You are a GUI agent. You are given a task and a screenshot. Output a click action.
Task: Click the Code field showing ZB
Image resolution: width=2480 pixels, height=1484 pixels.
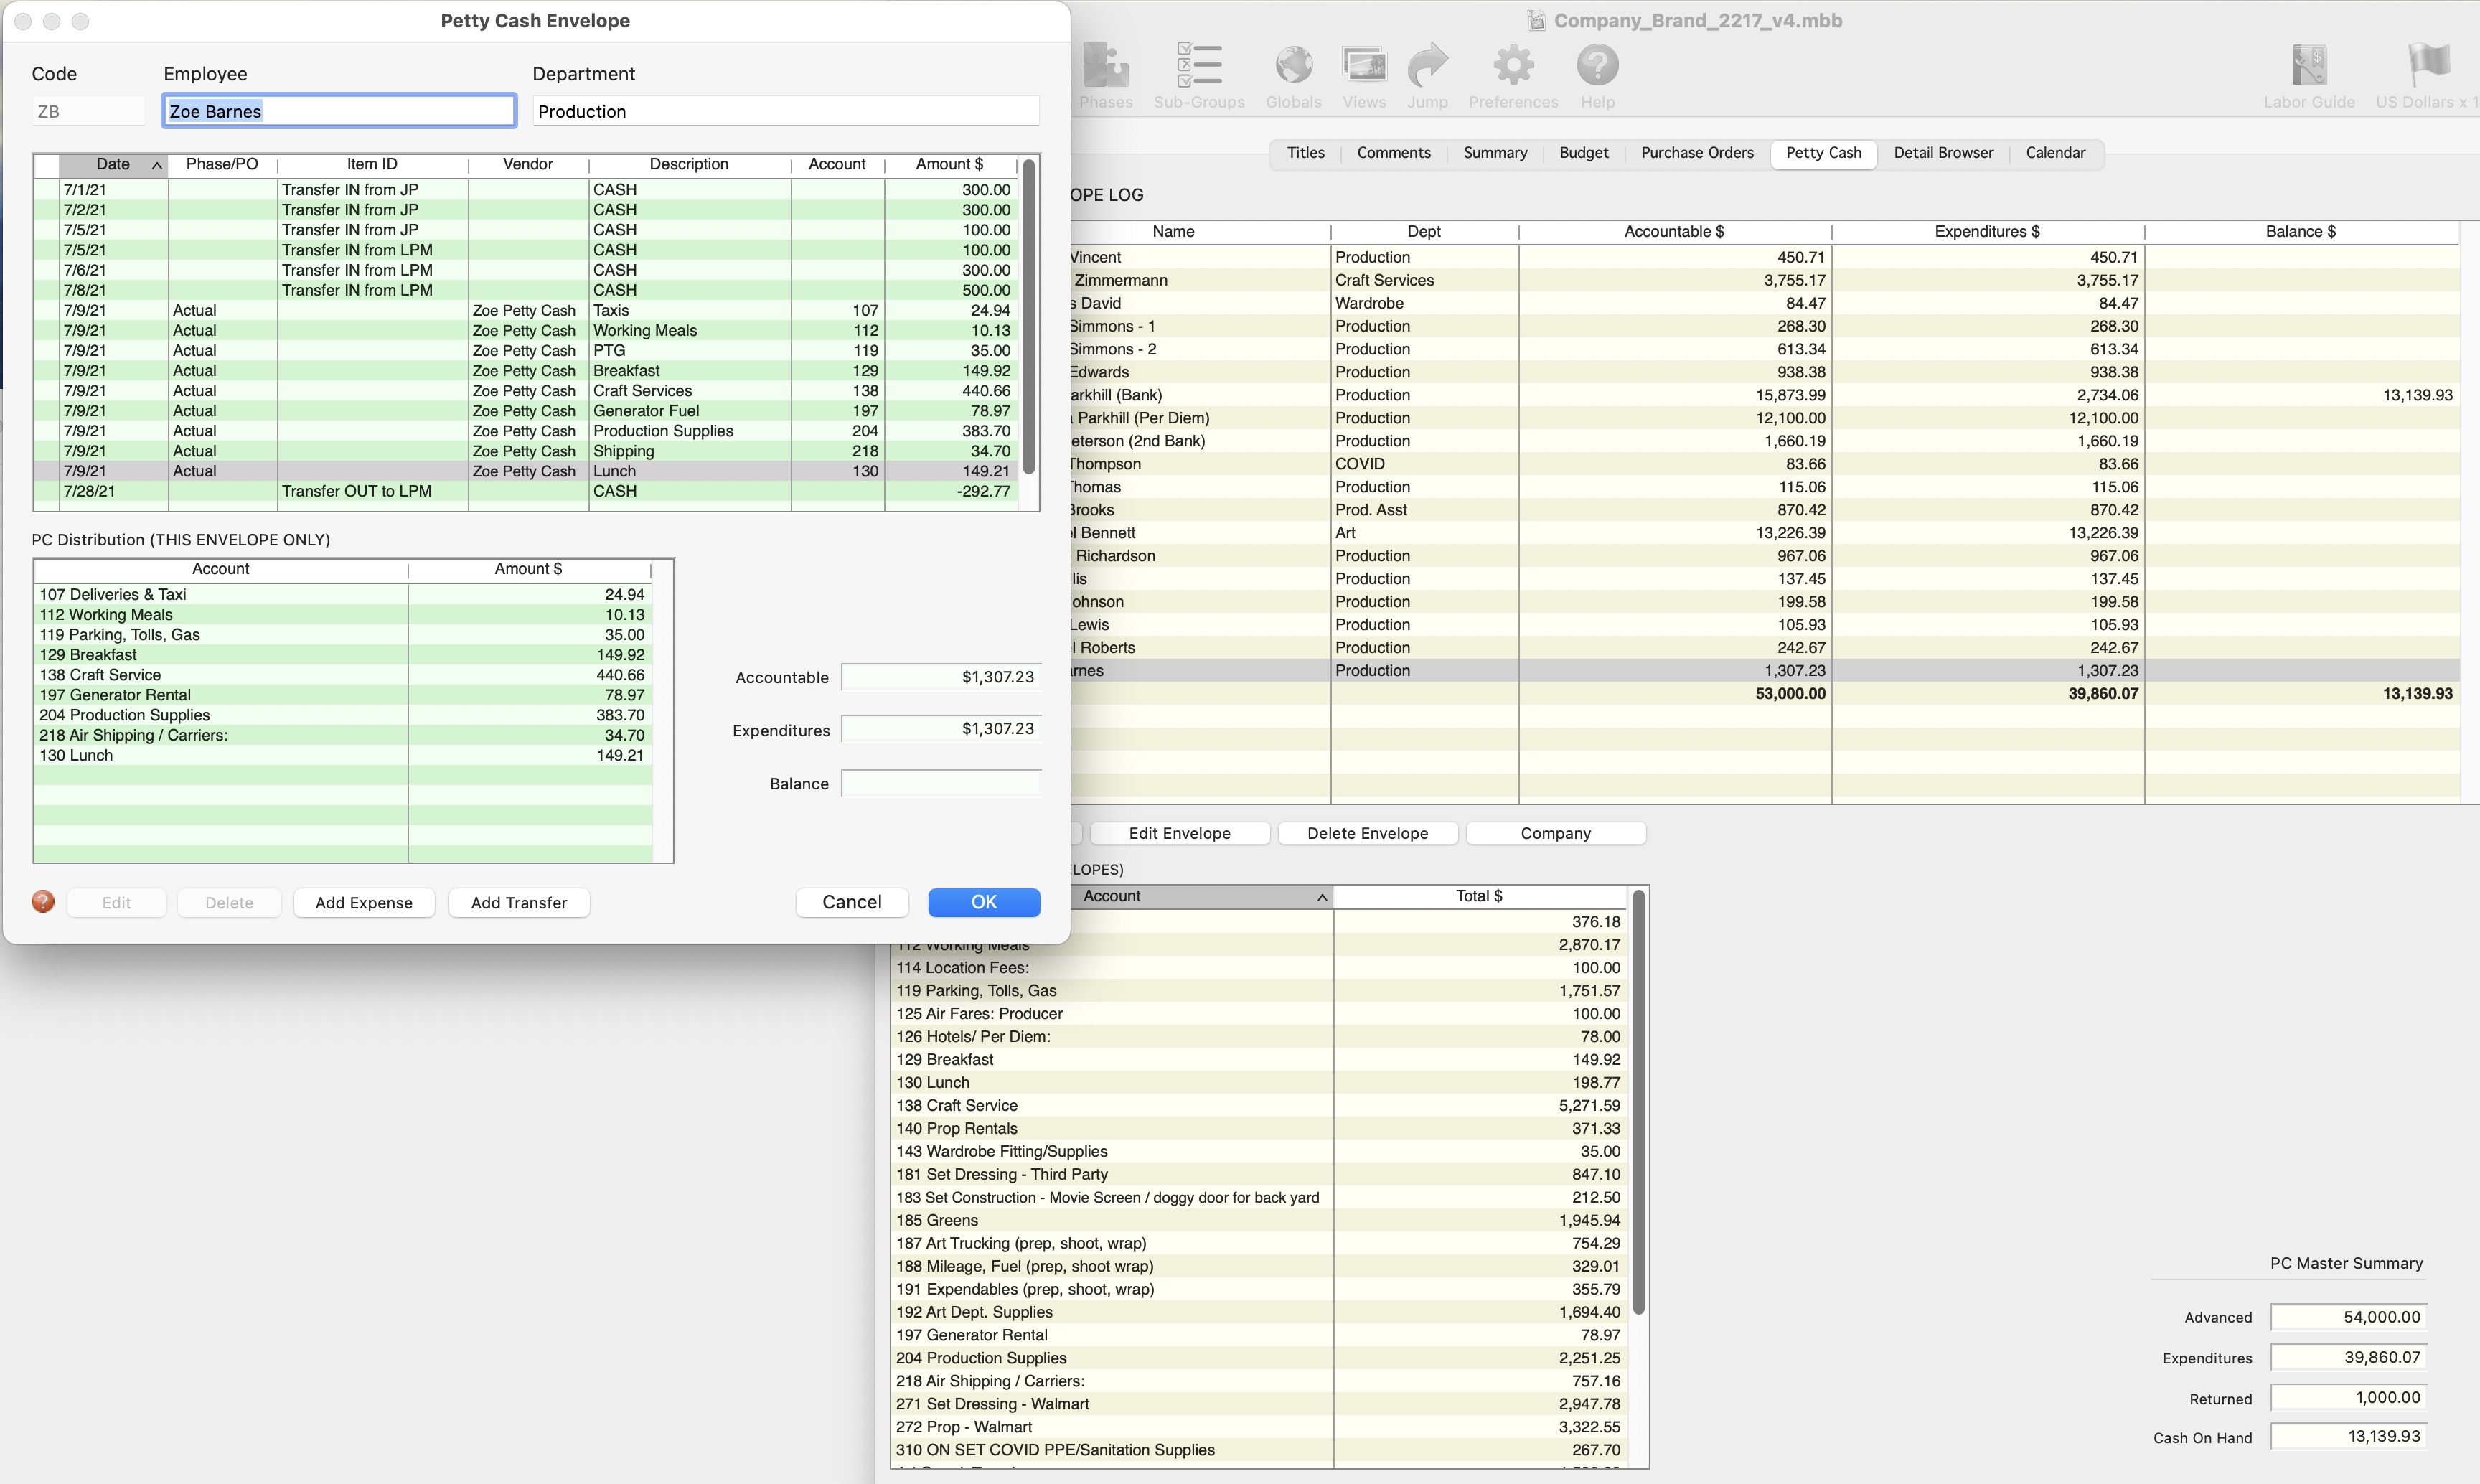(88, 111)
